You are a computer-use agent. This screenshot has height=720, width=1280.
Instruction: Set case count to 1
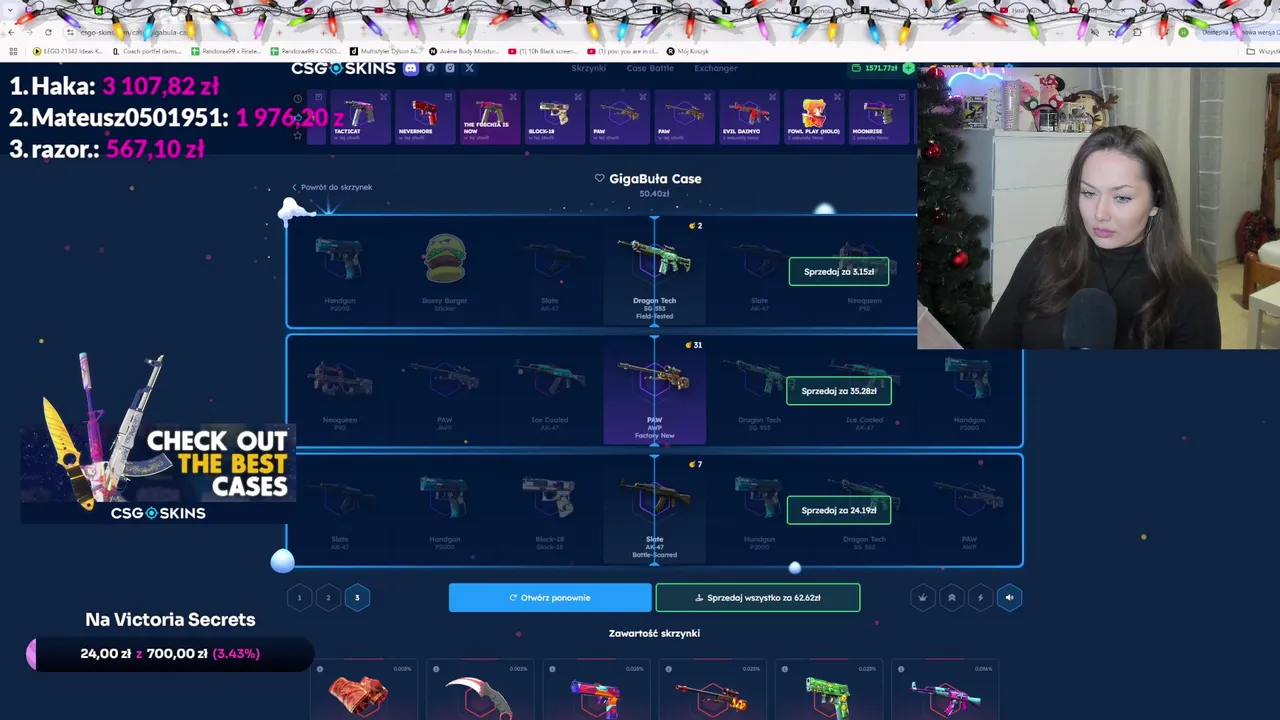tap(299, 598)
